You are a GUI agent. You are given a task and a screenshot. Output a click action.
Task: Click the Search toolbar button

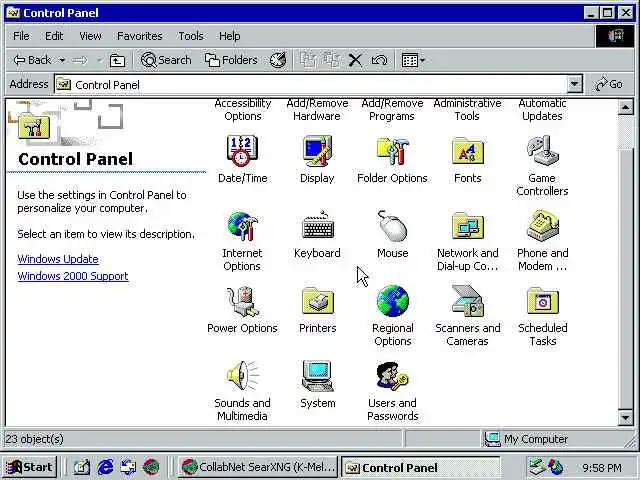click(166, 60)
